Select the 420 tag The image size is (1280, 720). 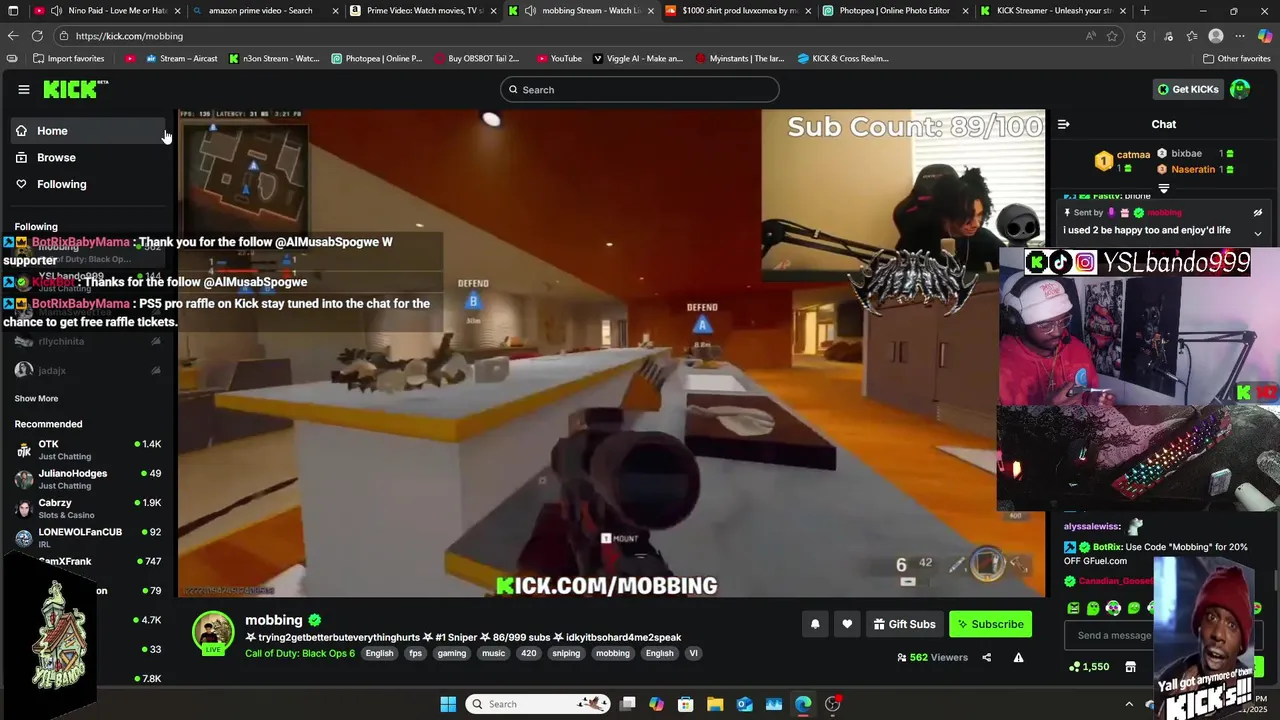tap(529, 653)
